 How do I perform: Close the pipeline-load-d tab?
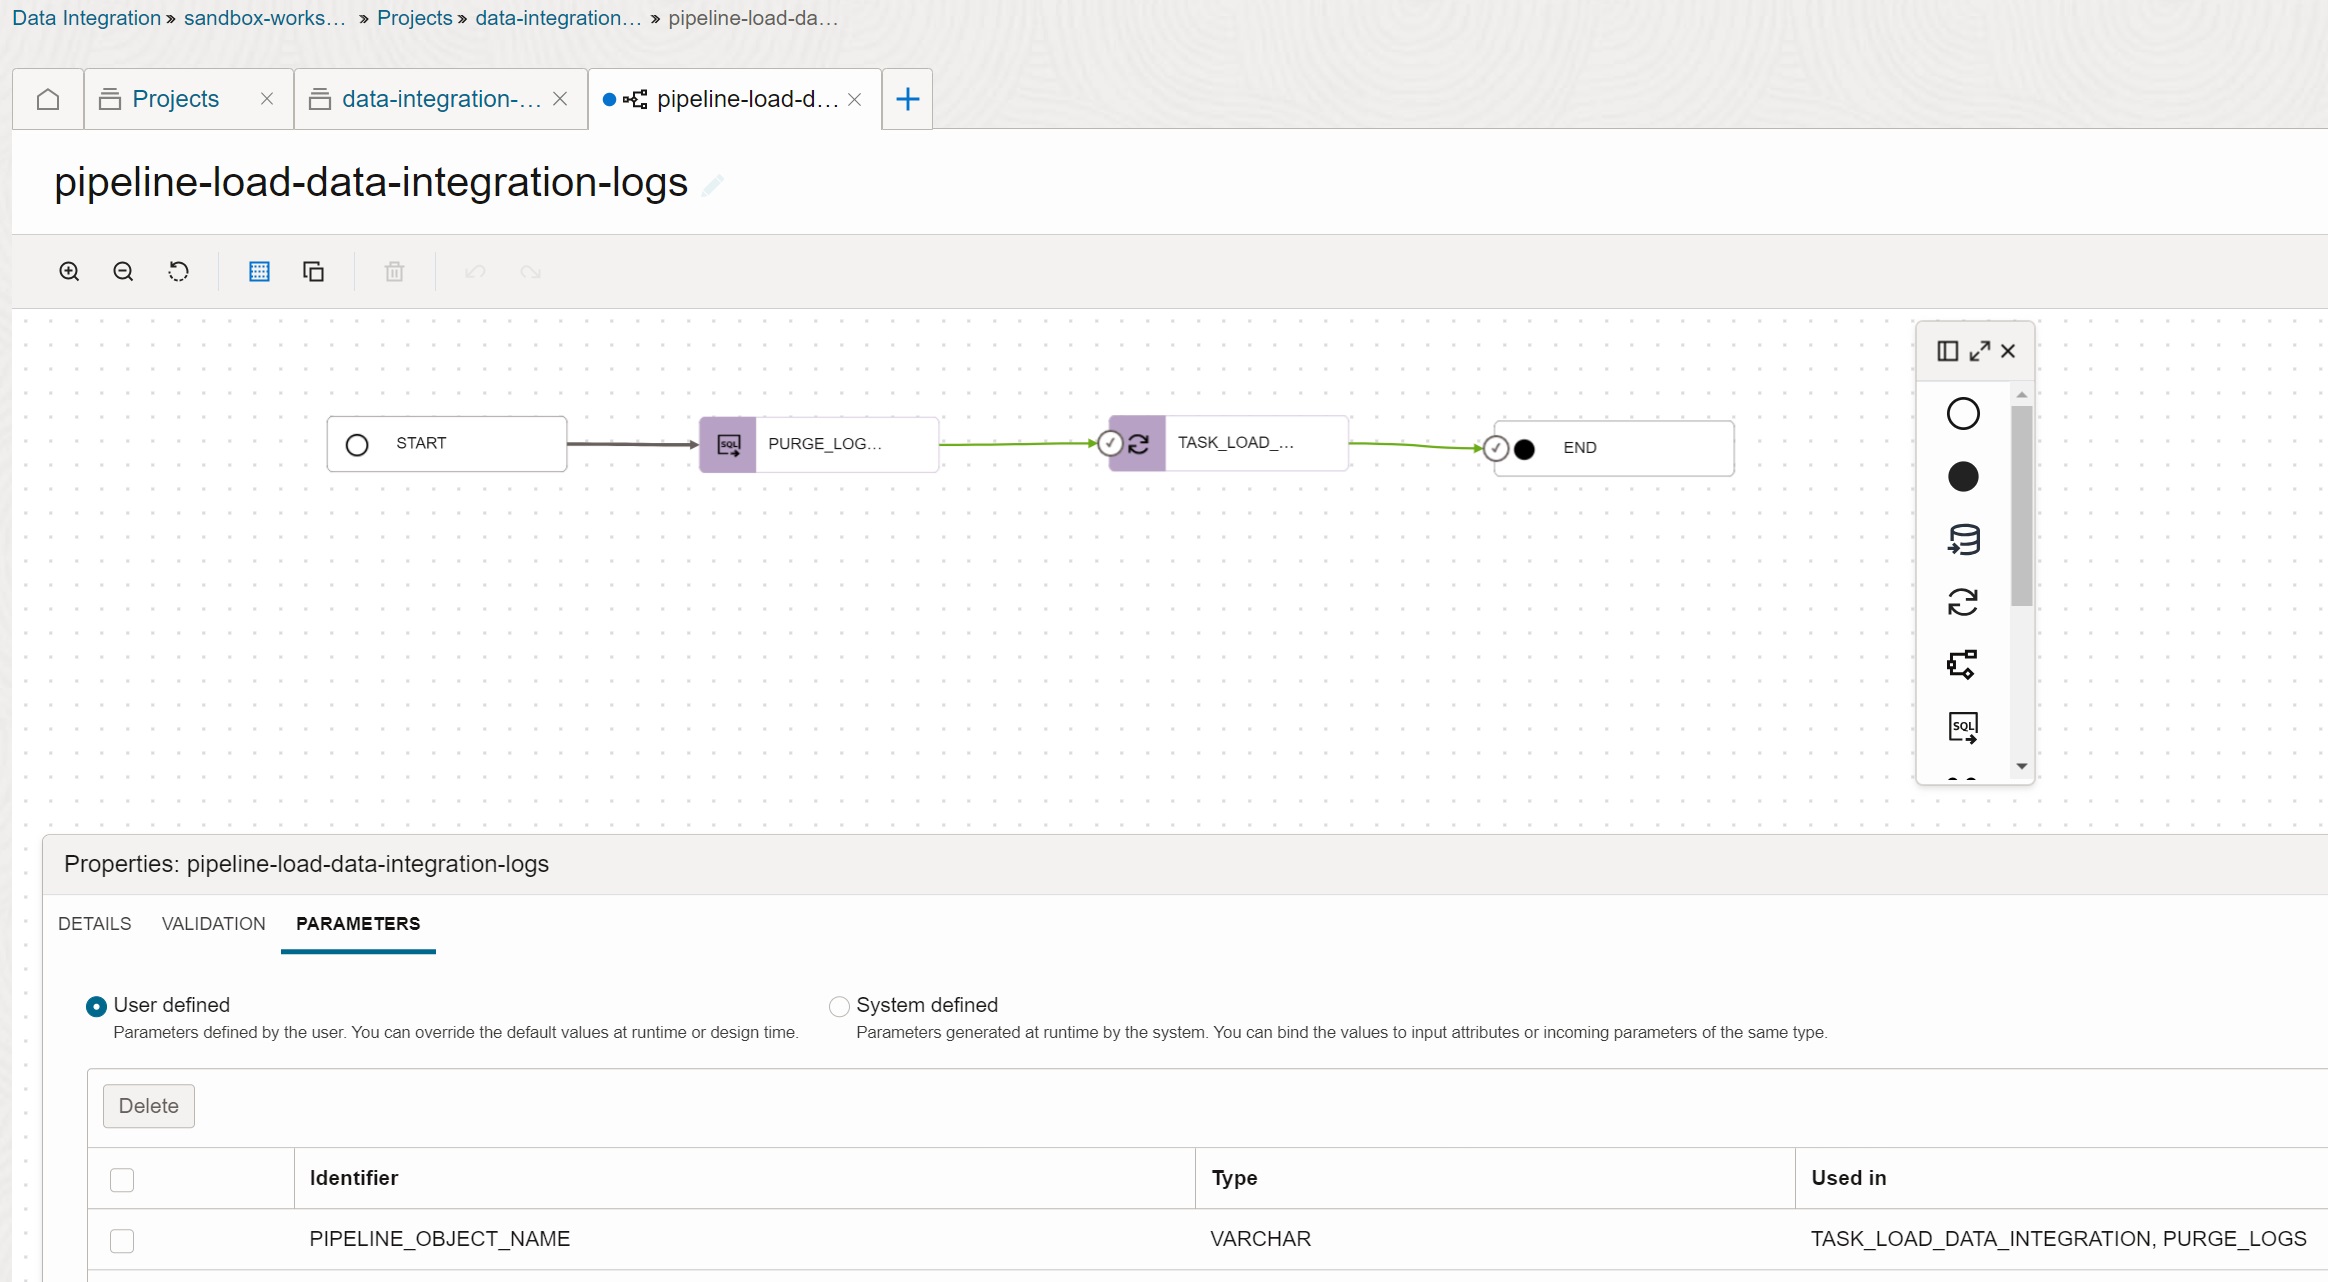(854, 99)
